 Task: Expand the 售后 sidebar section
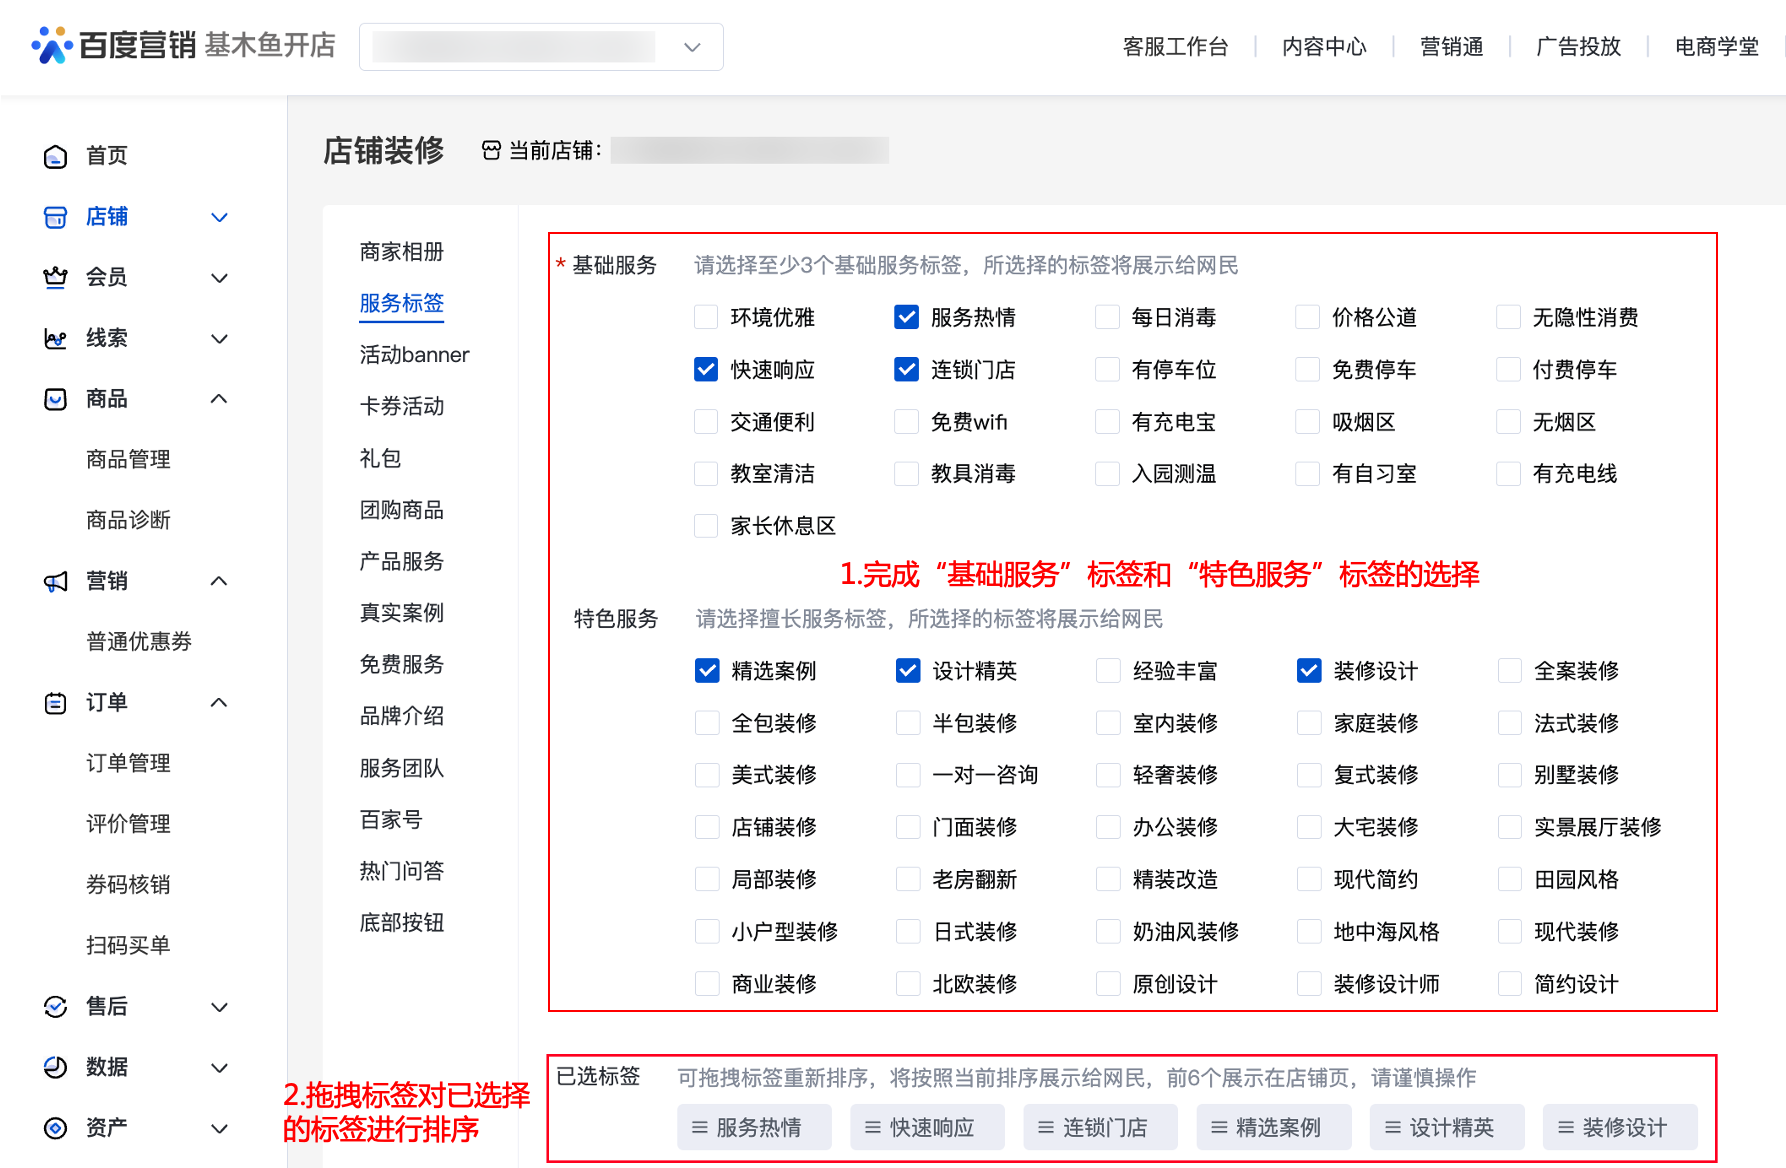pos(219,1007)
